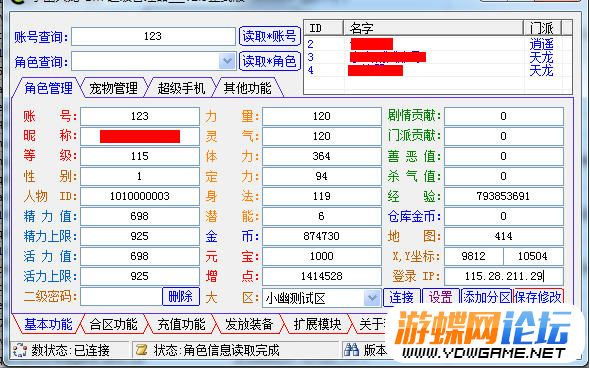This screenshot has height=368, width=590.
Task: Click the 杀气值 field
Action: tap(504, 176)
